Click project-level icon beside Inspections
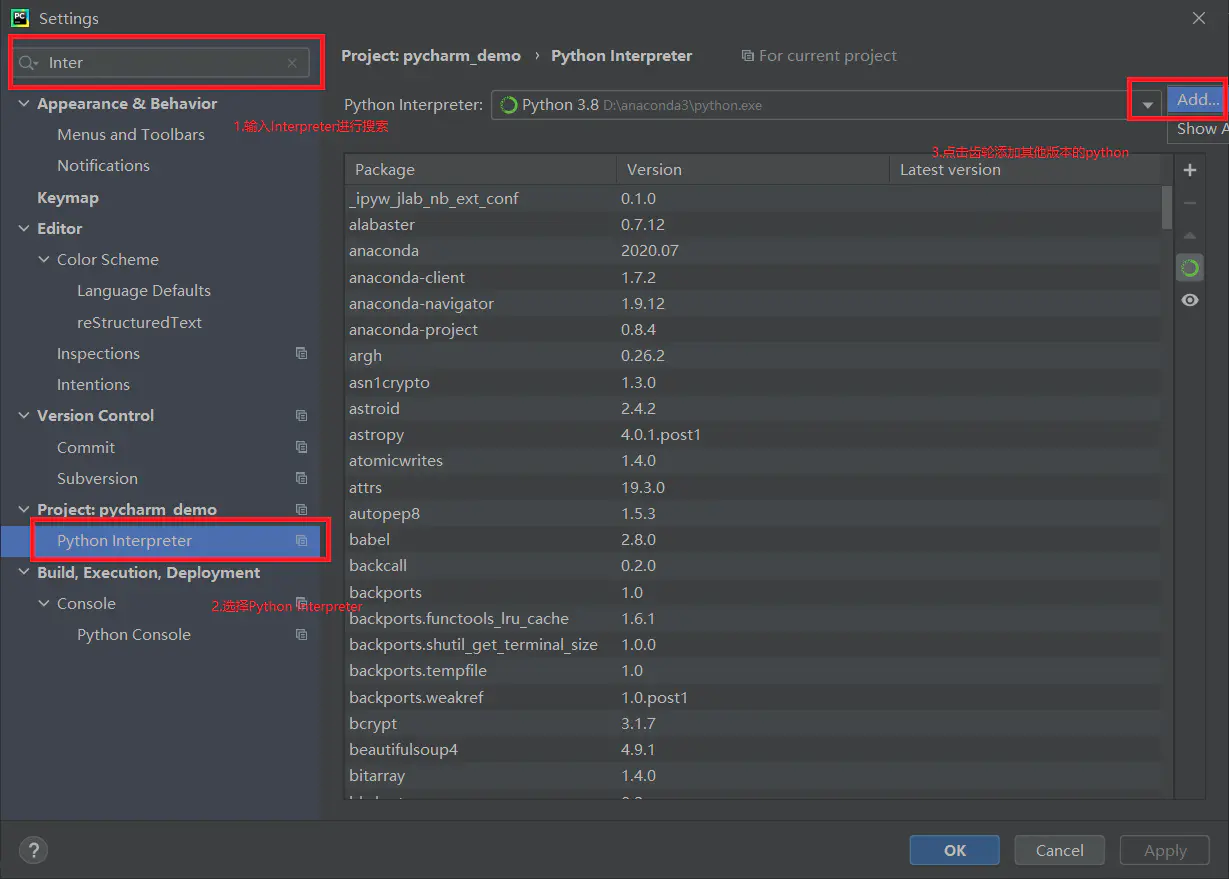The width and height of the screenshot is (1229, 879). coord(301,353)
